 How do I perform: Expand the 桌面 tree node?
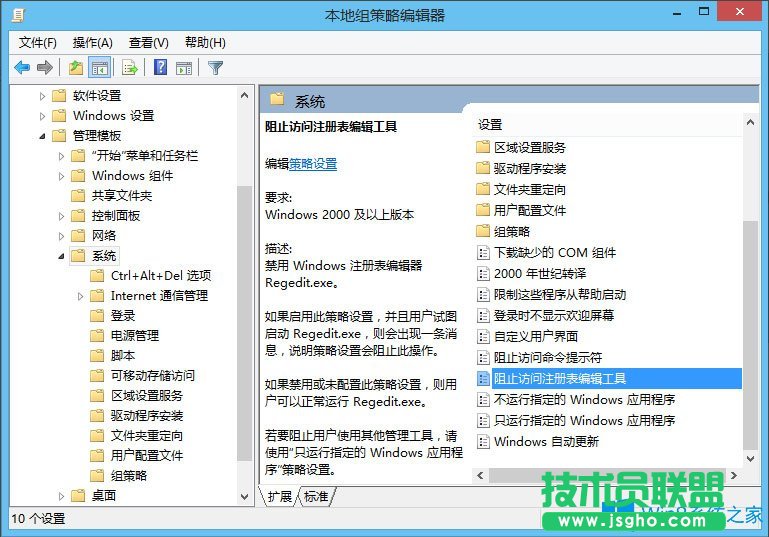(61, 496)
